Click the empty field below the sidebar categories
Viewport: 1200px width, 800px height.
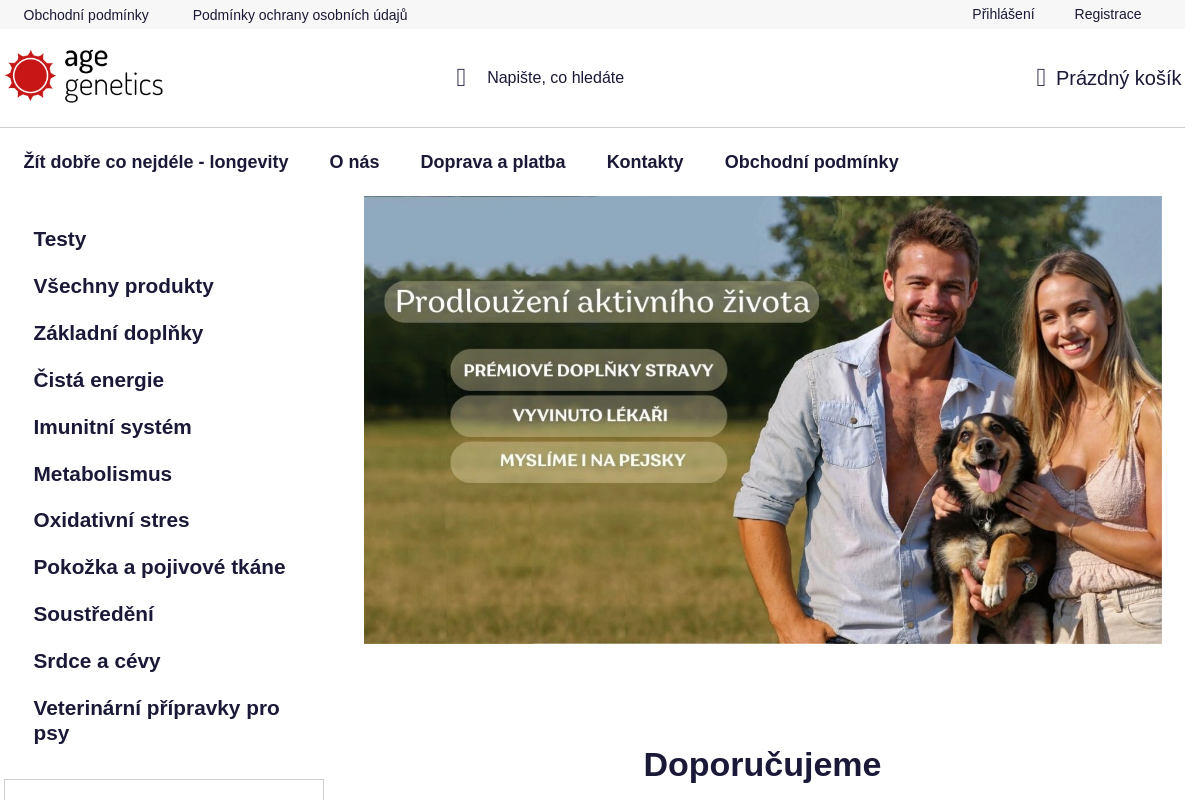click(164, 793)
